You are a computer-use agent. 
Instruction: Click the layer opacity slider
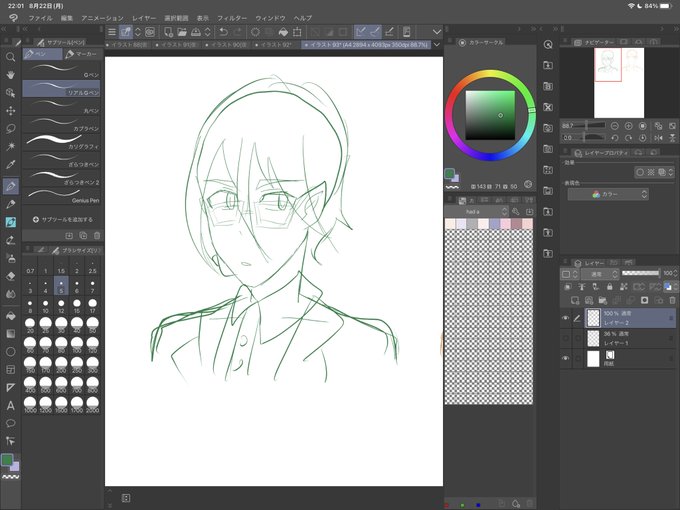point(641,273)
